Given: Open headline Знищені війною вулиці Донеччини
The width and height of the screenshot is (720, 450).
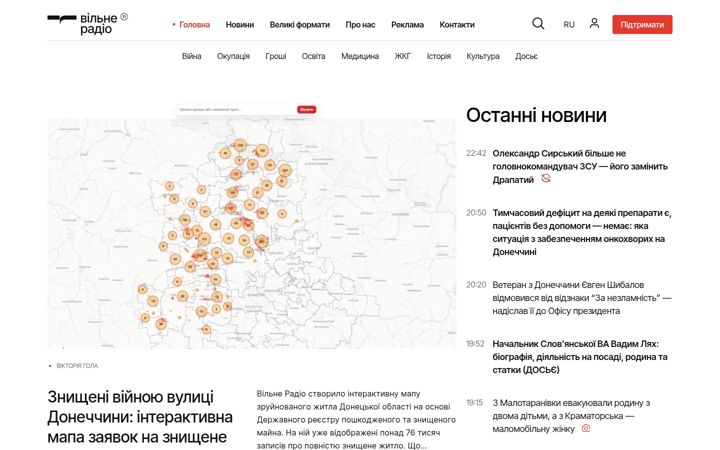Looking at the screenshot, I should [140, 416].
